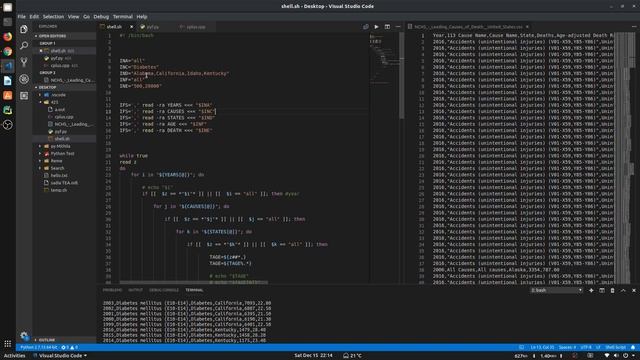Launch Firefox from the Ubuntu dock
The width and height of the screenshot is (640, 360).
coord(7,37)
